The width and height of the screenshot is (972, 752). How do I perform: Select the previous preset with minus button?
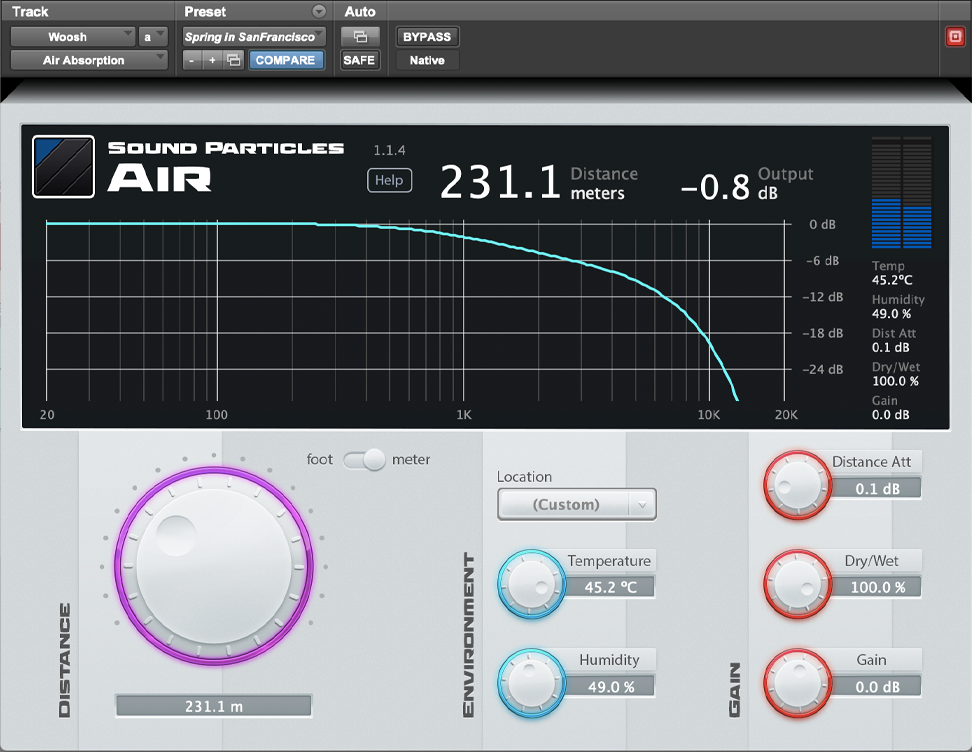click(x=192, y=60)
